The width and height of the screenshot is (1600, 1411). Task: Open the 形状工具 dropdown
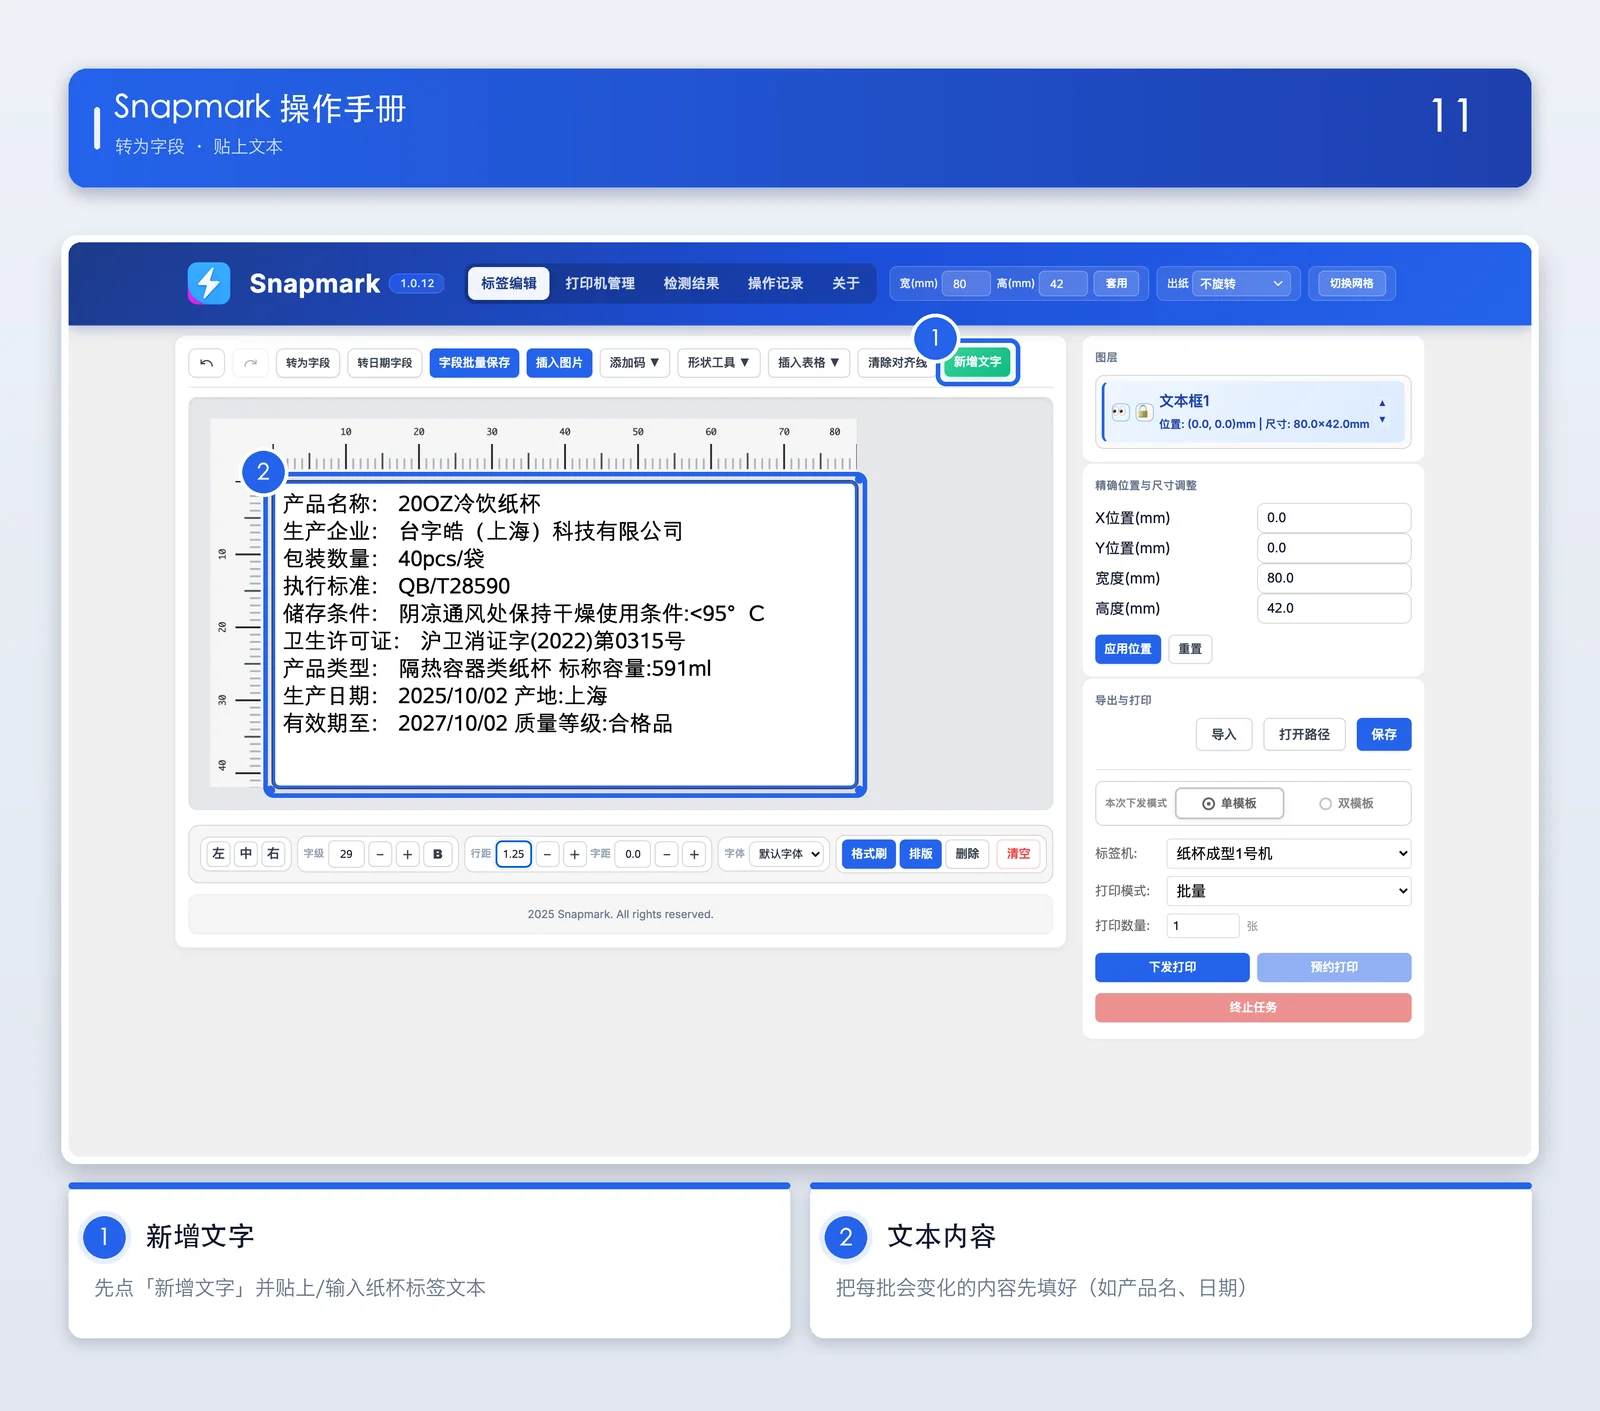(x=719, y=363)
